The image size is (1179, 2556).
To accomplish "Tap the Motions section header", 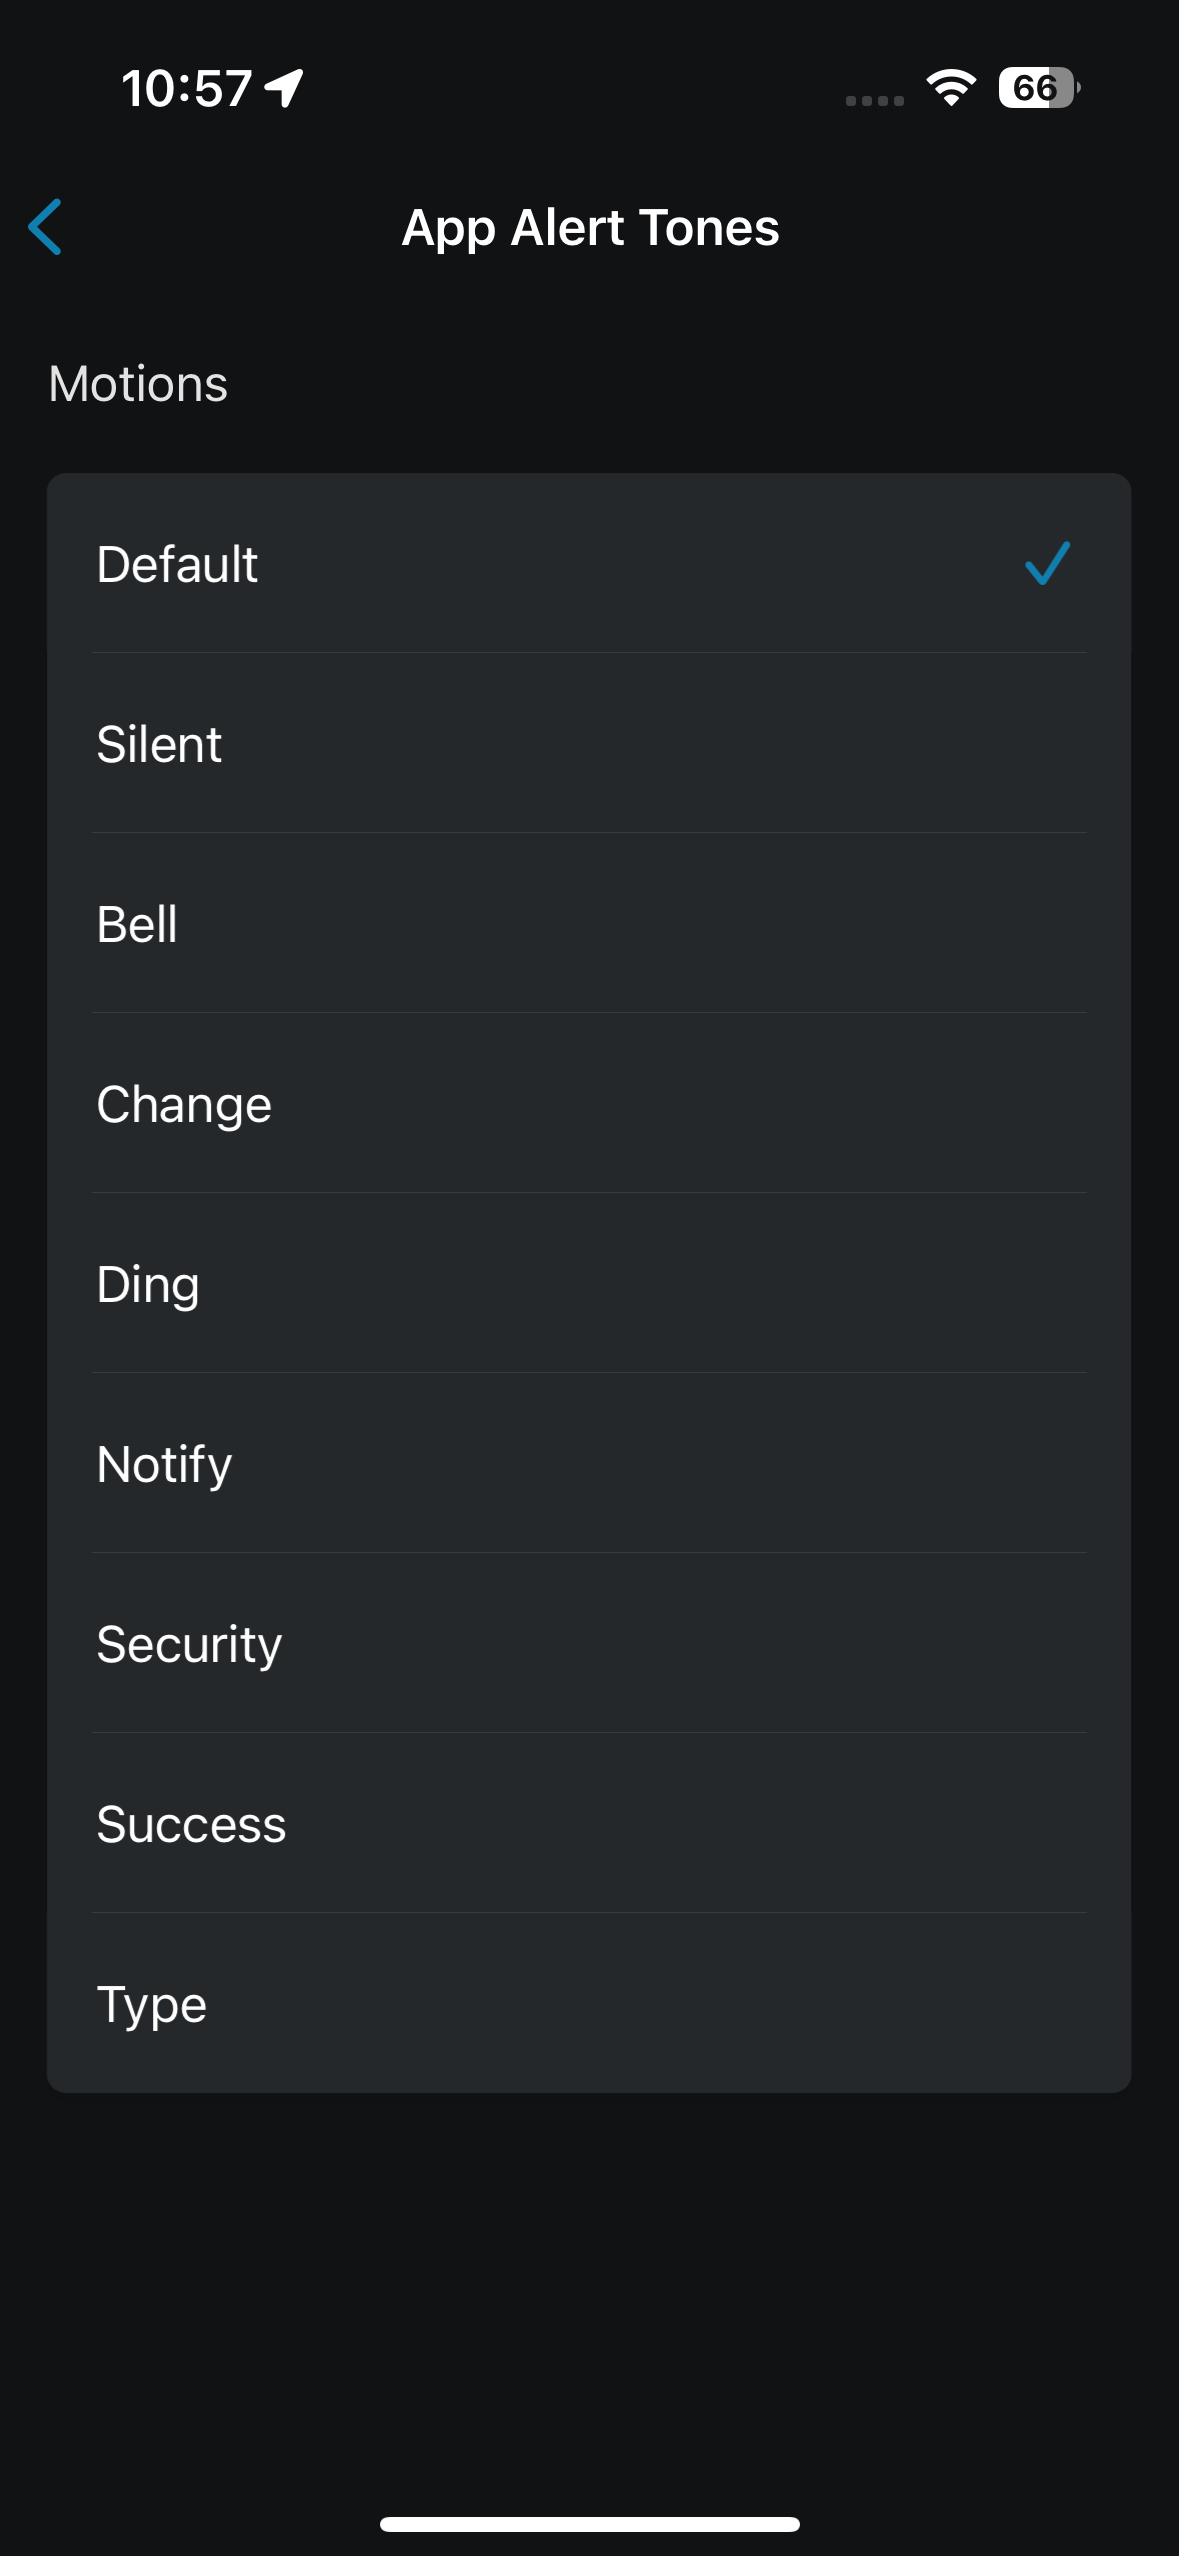I will coord(138,384).
